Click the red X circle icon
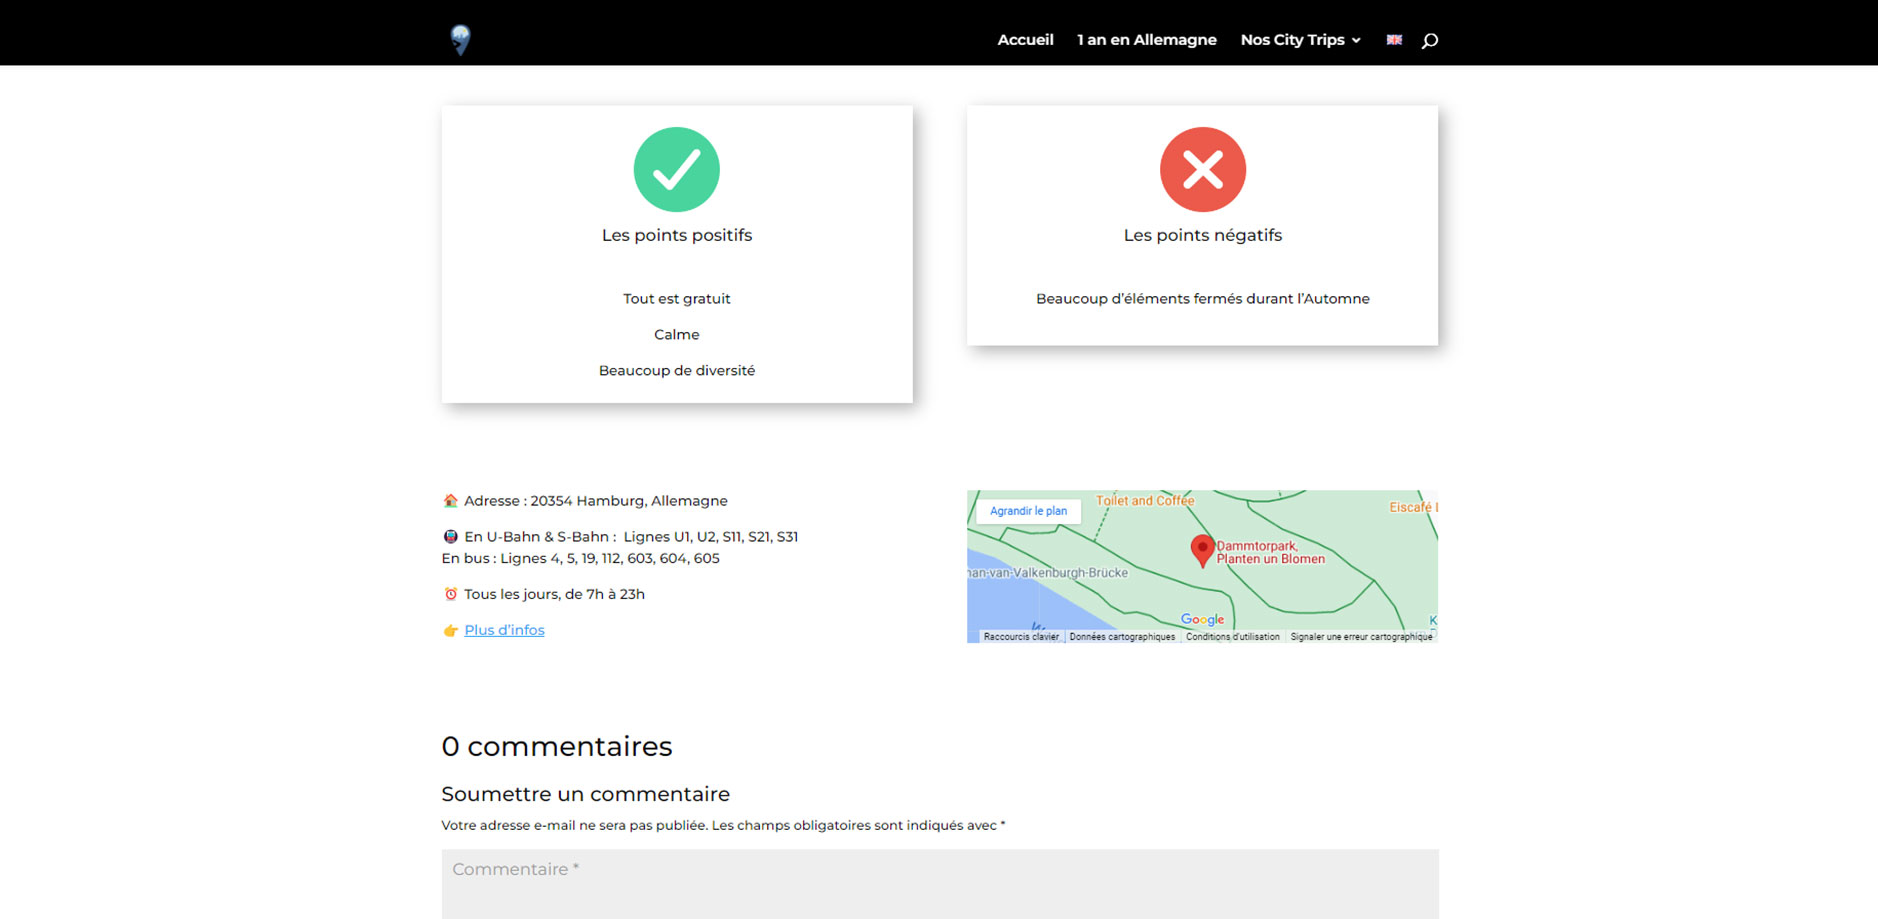1878x919 pixels. pyautogui.click(x=1202, y=169)
